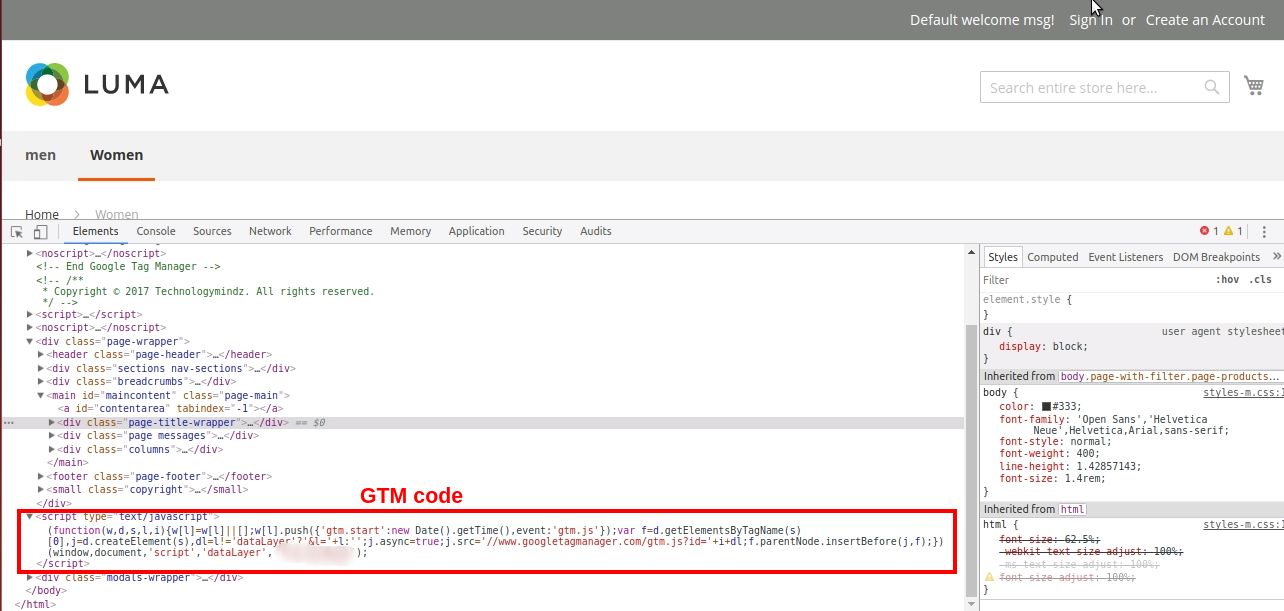Expand the div modals-wrapper node

coord(30,577)
